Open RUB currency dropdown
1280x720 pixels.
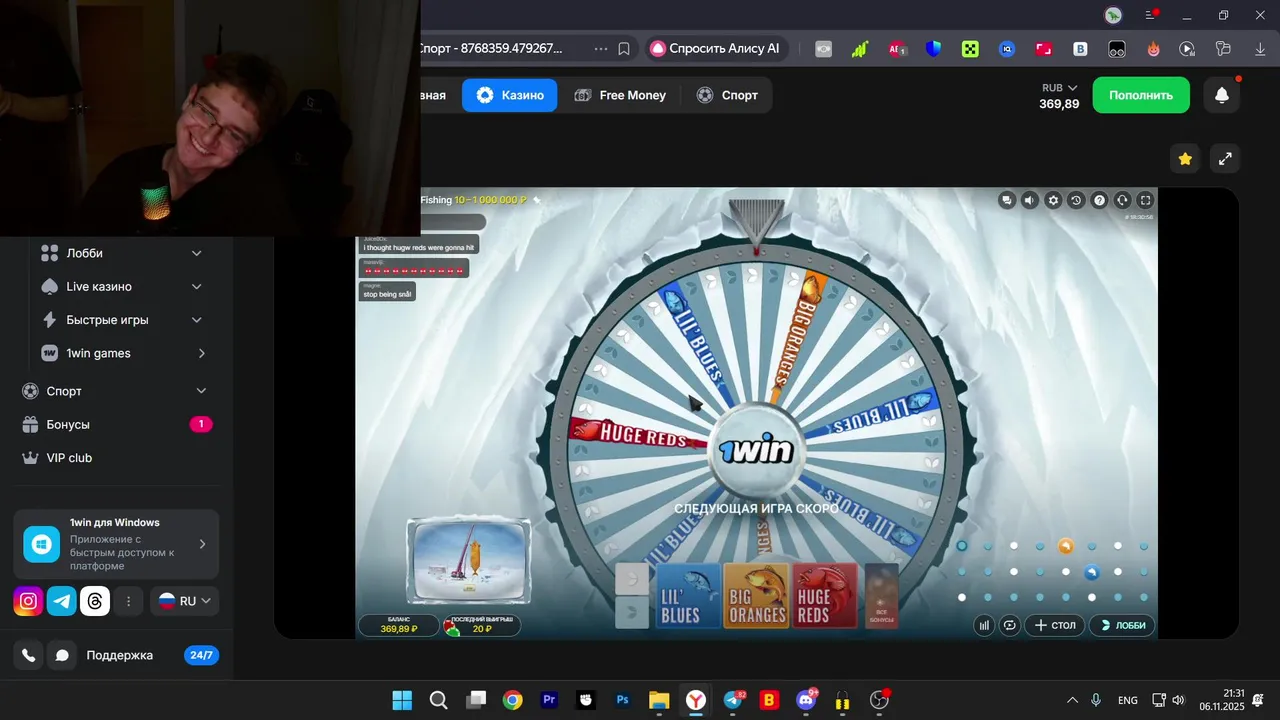point(1059,88)
